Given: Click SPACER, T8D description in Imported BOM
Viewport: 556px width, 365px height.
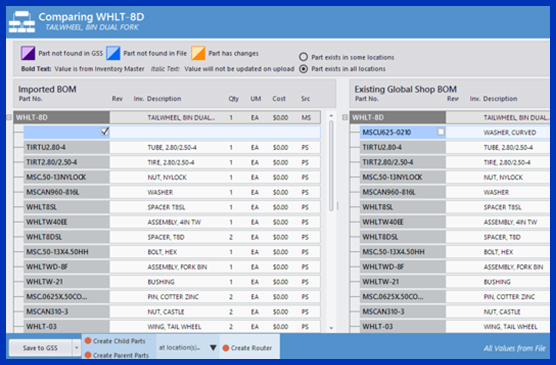Looking at the screenshot, I should (x=166, y=237).
